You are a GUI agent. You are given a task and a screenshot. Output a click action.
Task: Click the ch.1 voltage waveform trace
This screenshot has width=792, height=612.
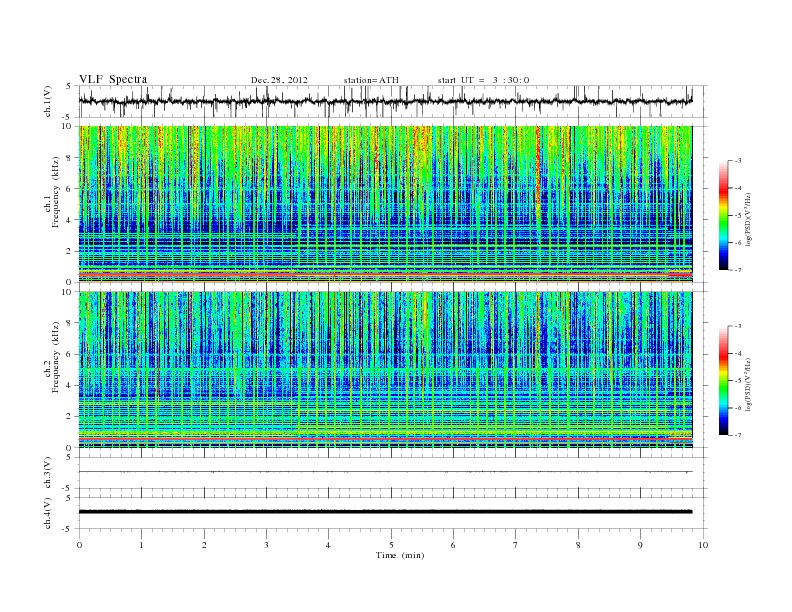385,101
